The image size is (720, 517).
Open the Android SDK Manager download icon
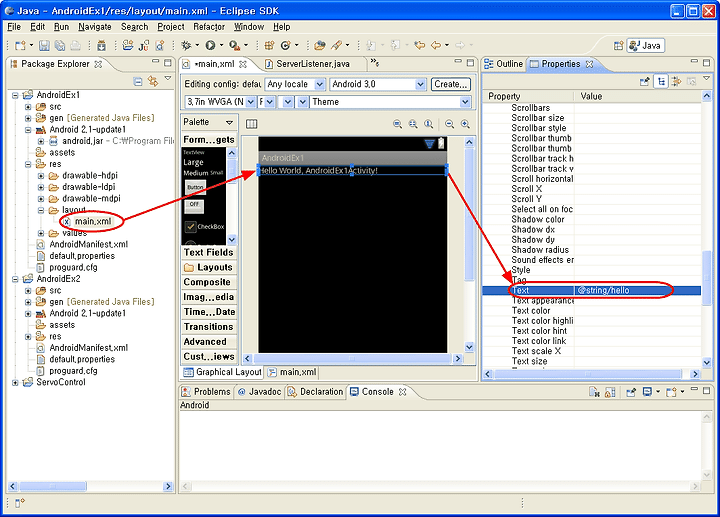click(101, 45)
